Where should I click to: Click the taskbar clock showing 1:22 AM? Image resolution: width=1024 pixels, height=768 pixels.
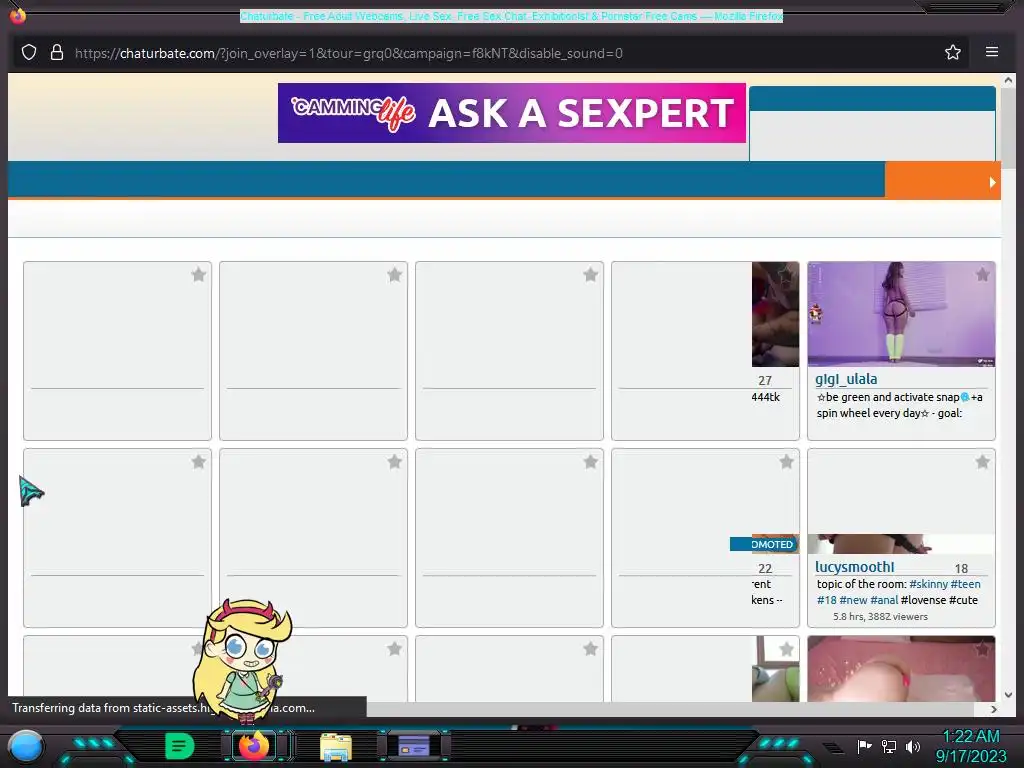(x=971, y=746)
